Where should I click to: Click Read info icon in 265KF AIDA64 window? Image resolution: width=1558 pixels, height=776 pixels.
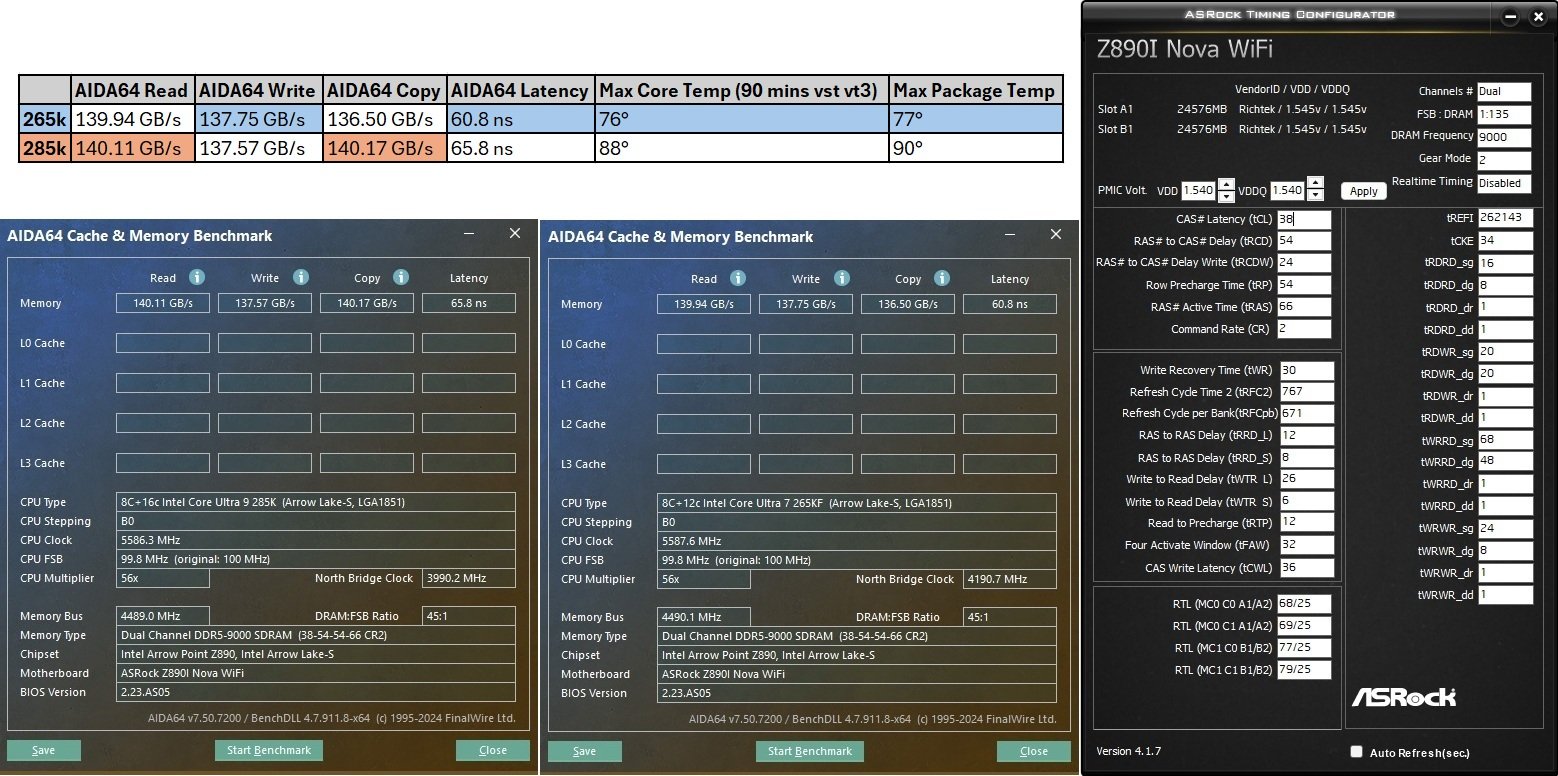[738, 278]
